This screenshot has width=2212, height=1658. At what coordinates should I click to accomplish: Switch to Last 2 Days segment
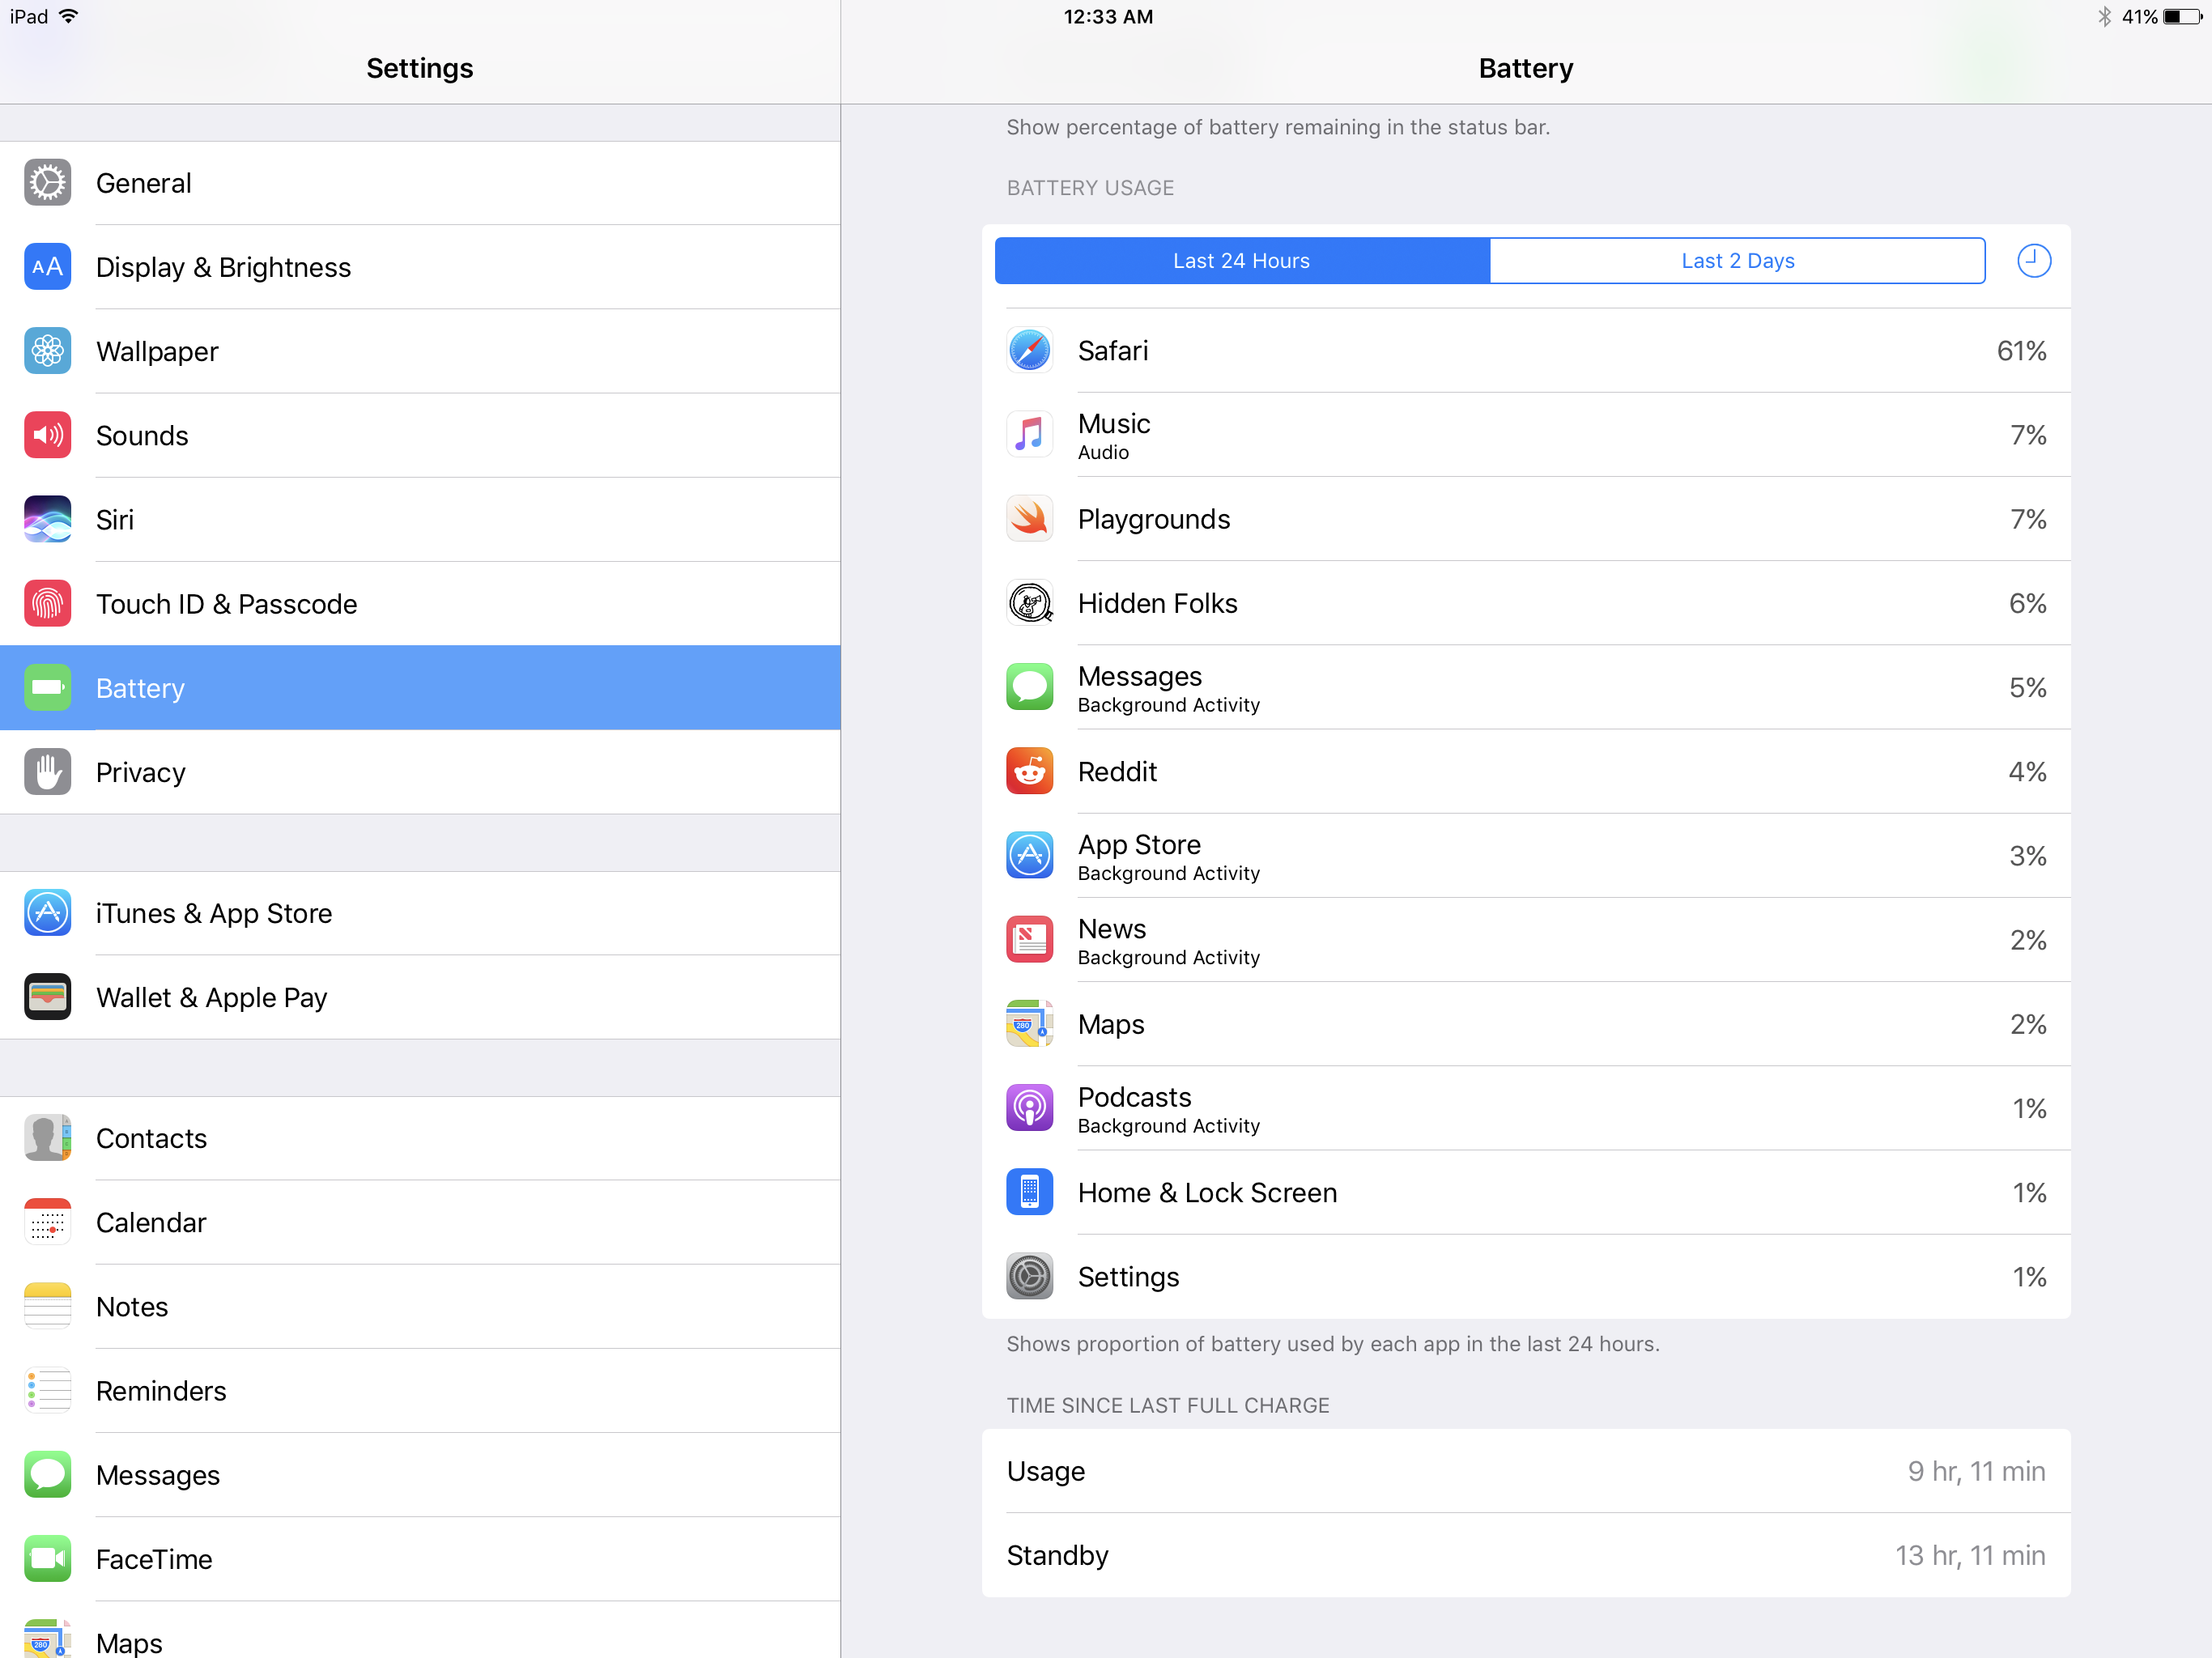pos(1737,261)
